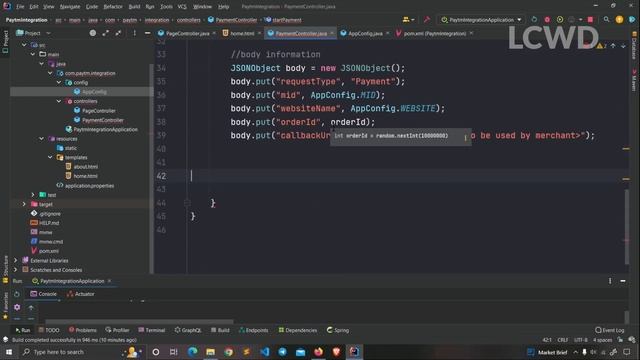Click the locate file target icon in Project panel

93,33
